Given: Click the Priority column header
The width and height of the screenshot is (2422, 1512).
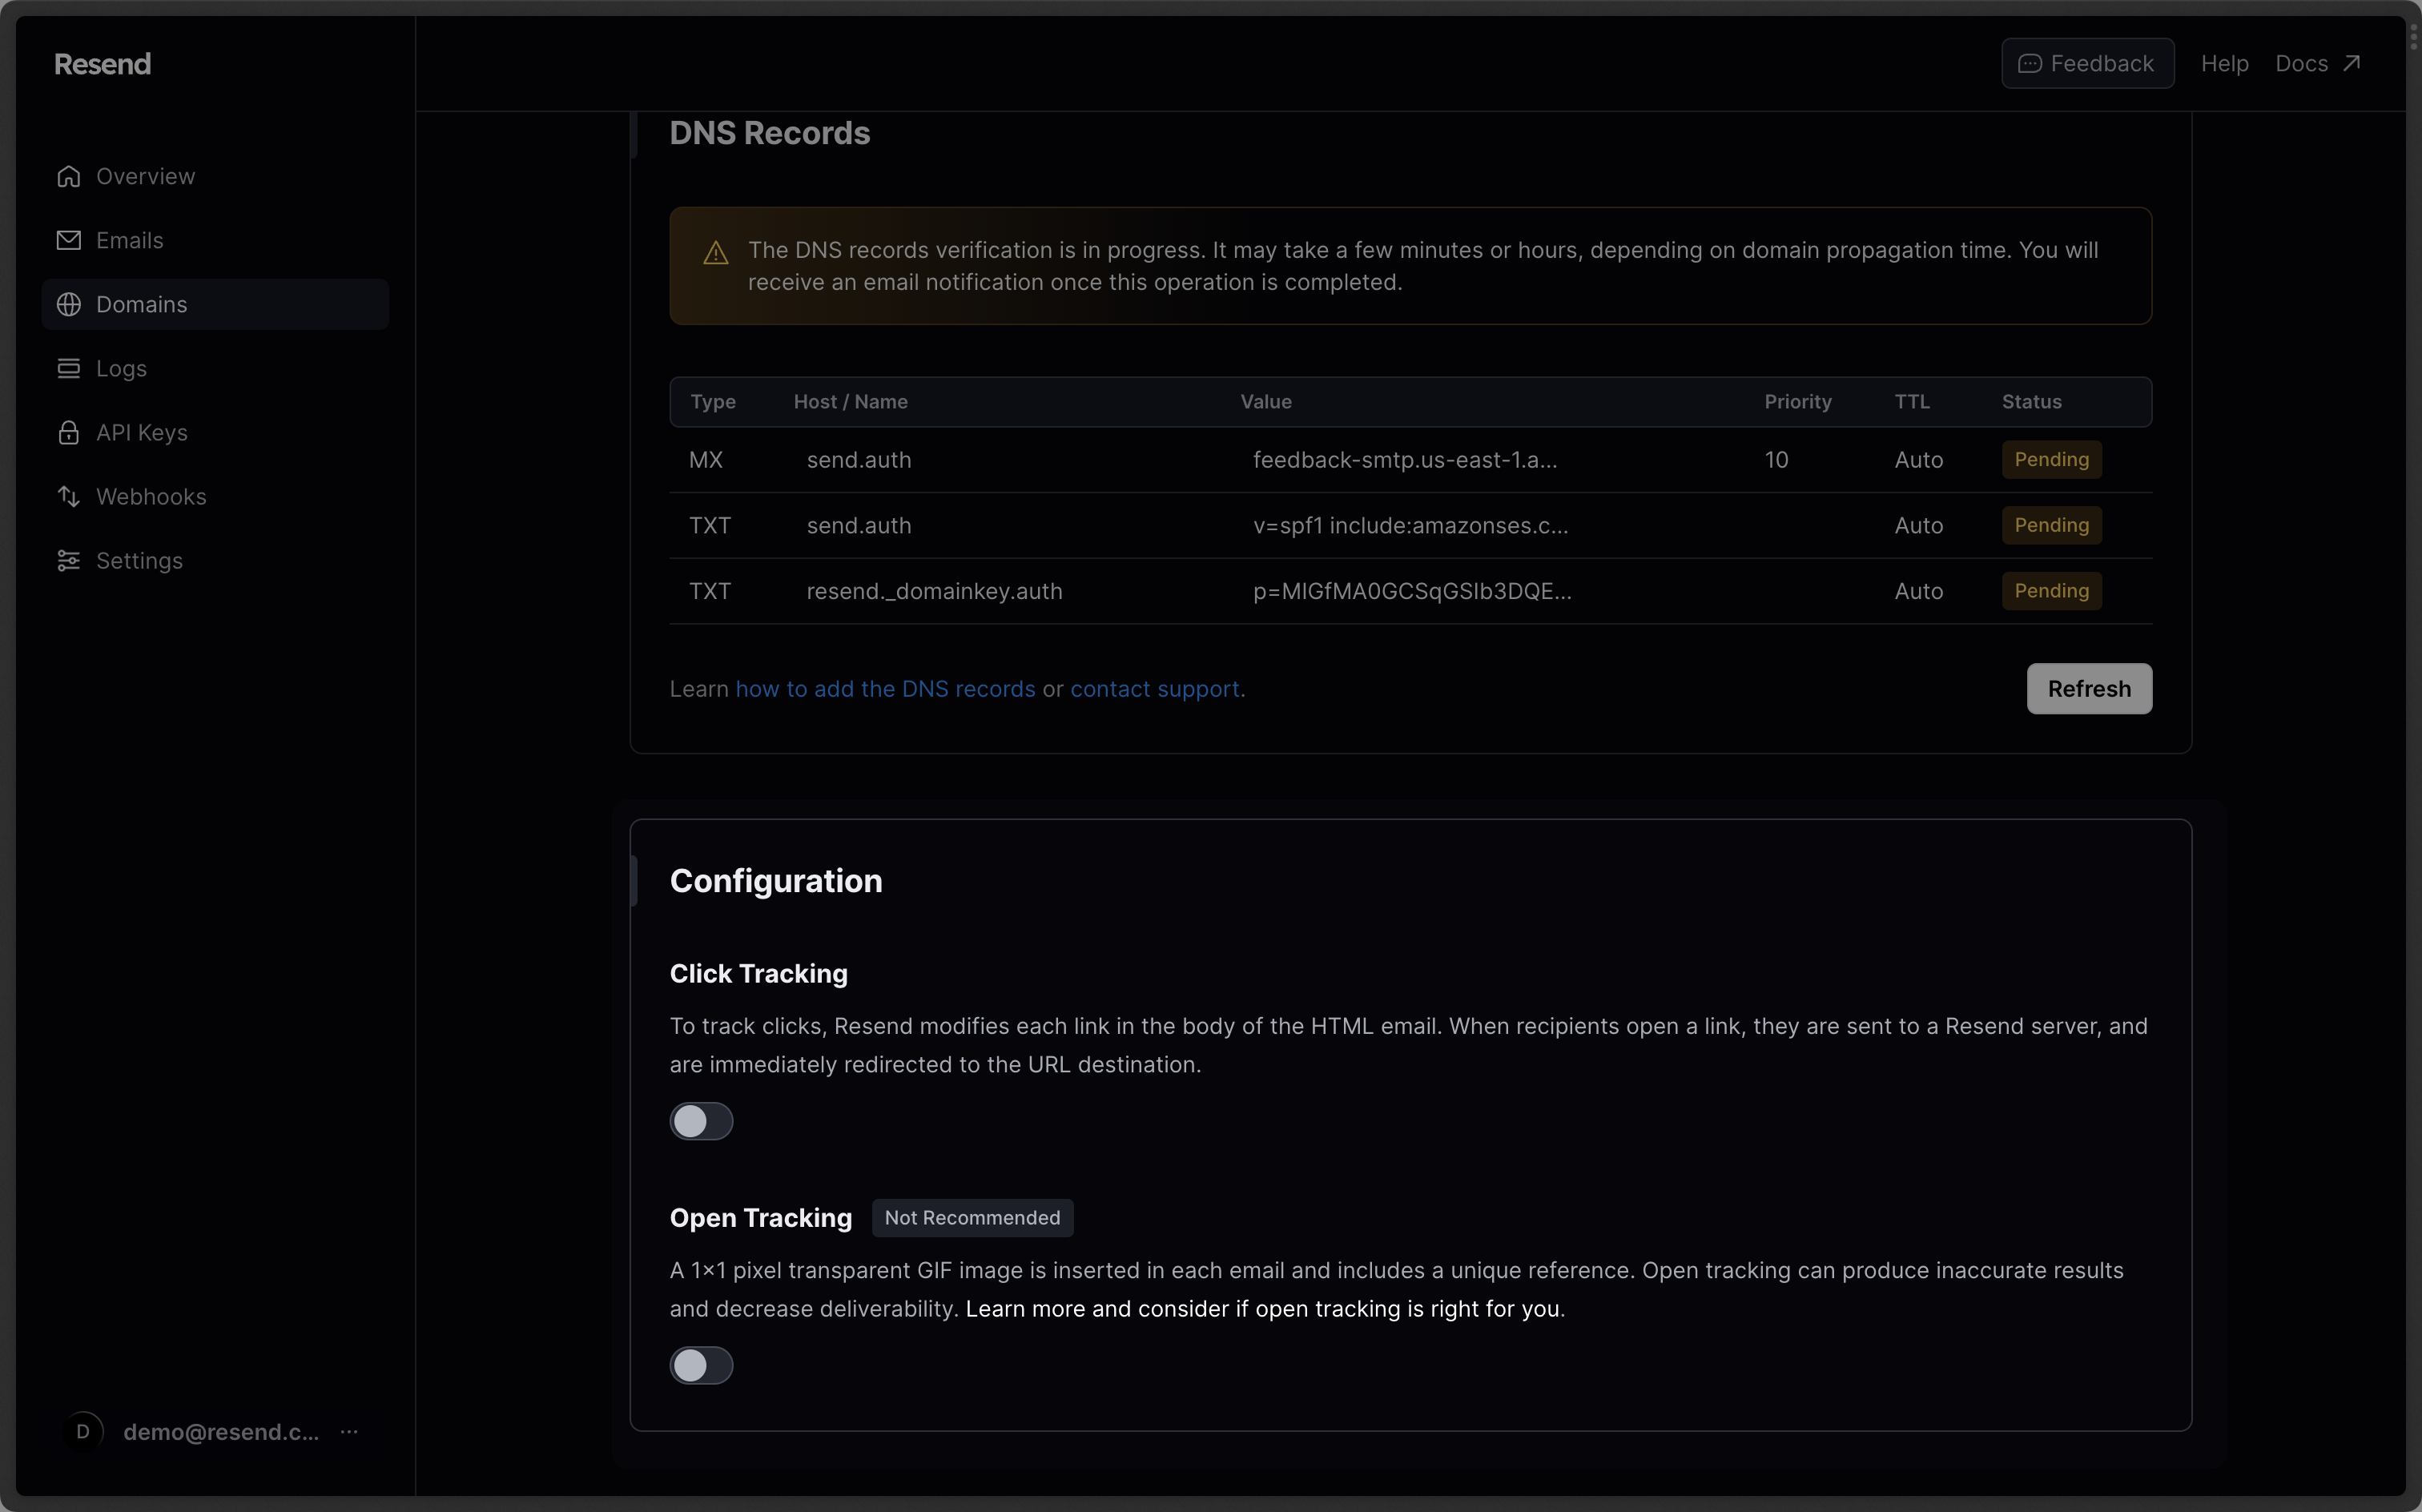Looking at the screenshot, I should tap(1797, 402).
